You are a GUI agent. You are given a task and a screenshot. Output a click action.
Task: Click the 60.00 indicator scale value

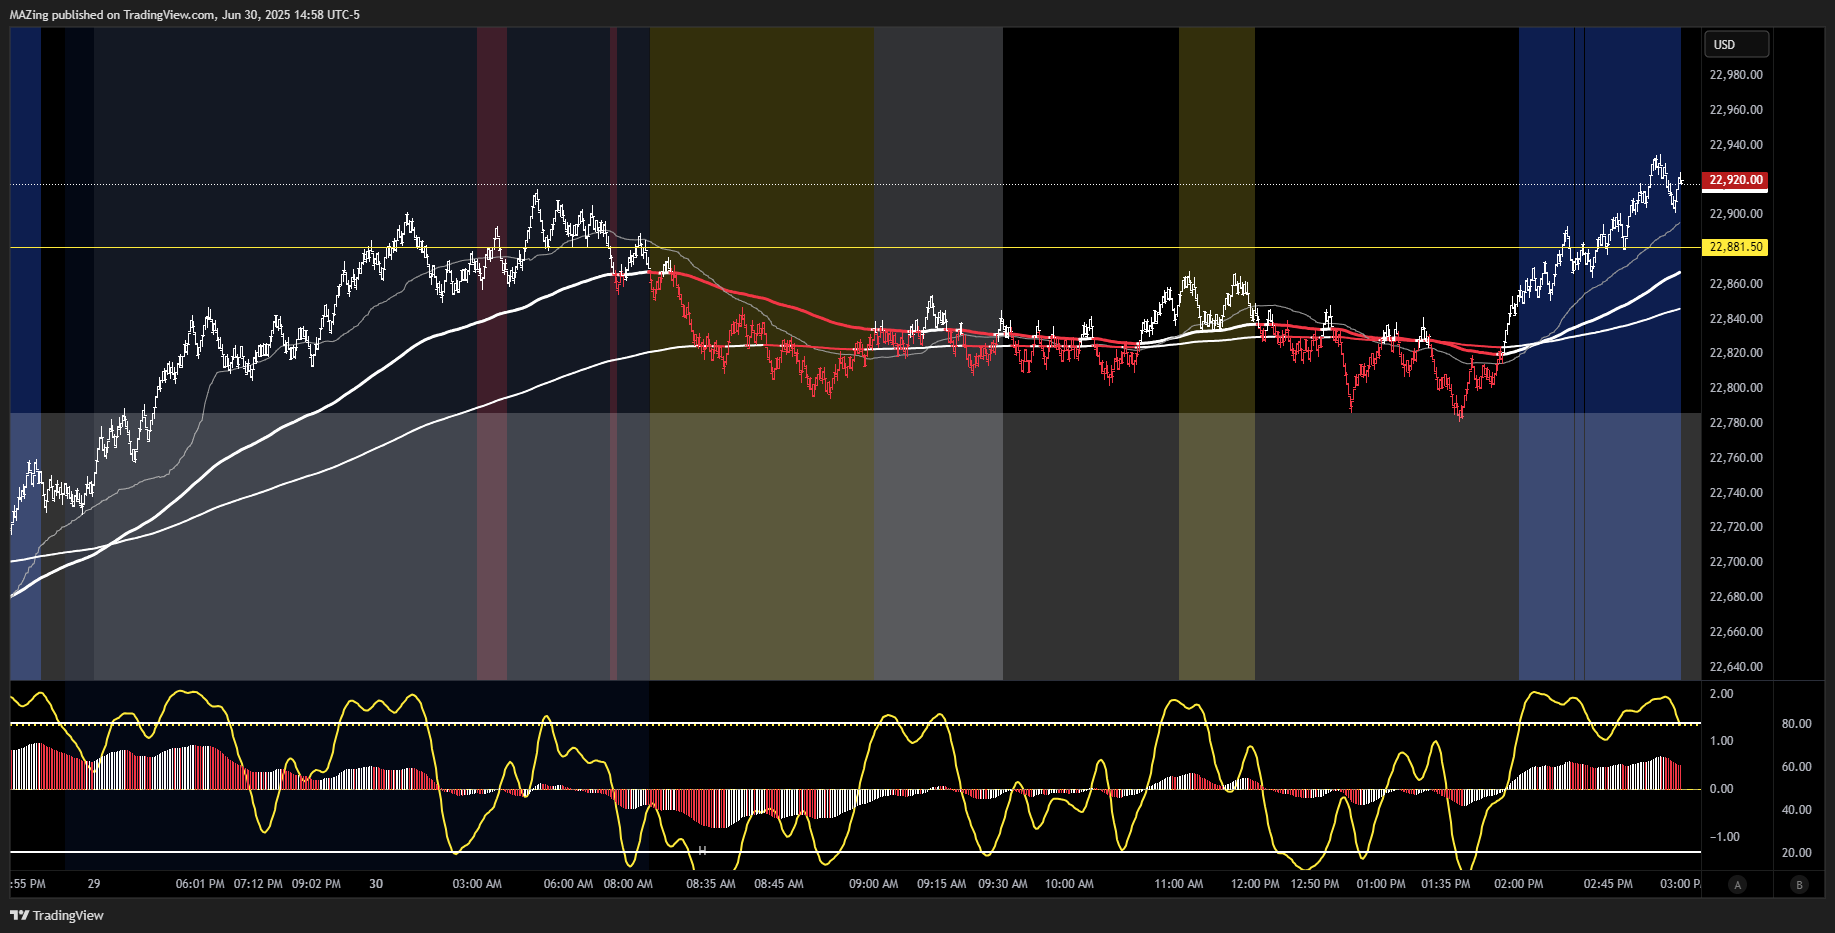coord(1797,767)
